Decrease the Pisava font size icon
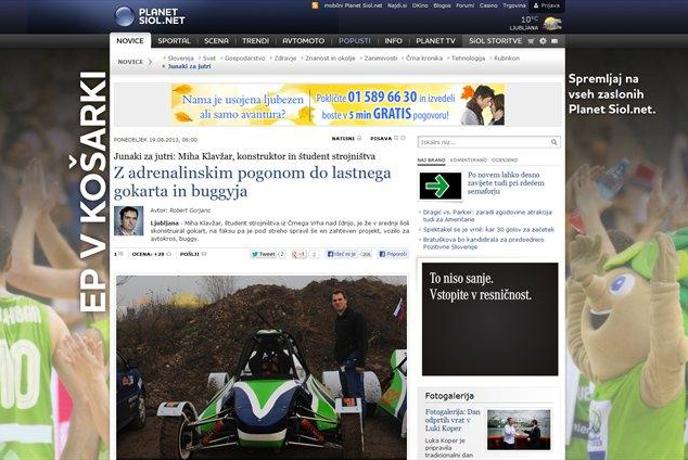 (396, 138)
